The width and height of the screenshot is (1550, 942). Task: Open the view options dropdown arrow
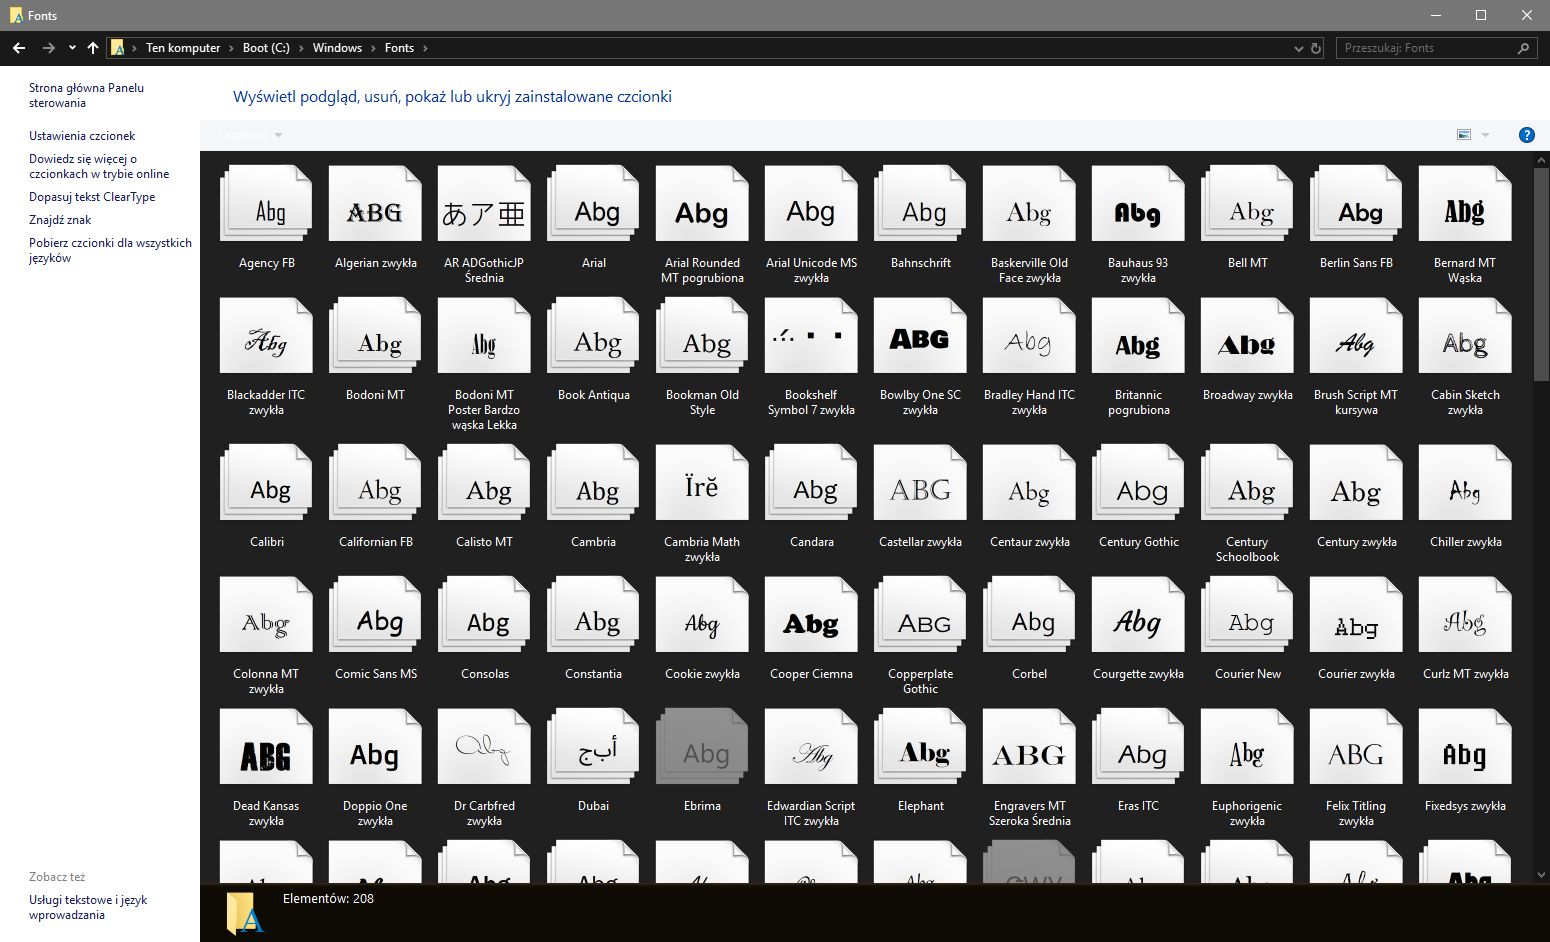[x=1484, y=134]
